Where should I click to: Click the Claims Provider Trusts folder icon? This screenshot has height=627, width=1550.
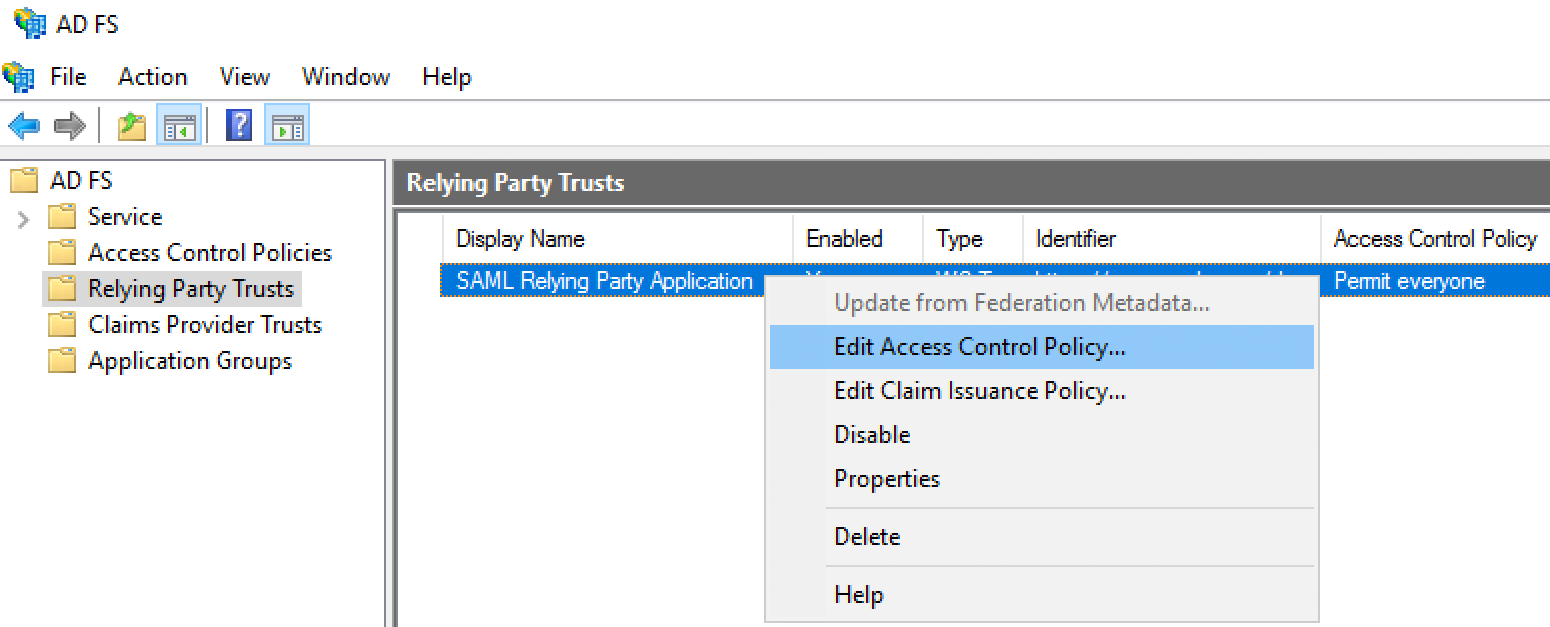62,324
